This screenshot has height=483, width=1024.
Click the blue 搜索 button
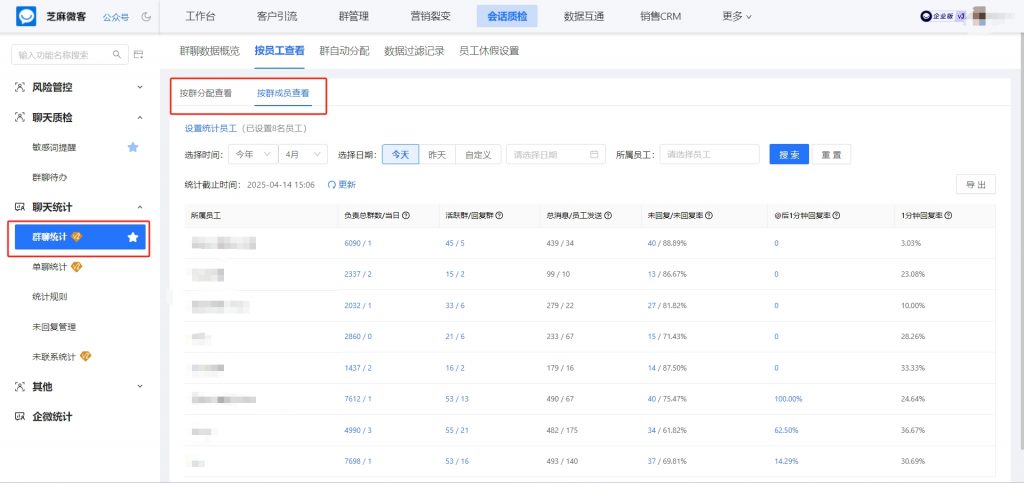788,155
